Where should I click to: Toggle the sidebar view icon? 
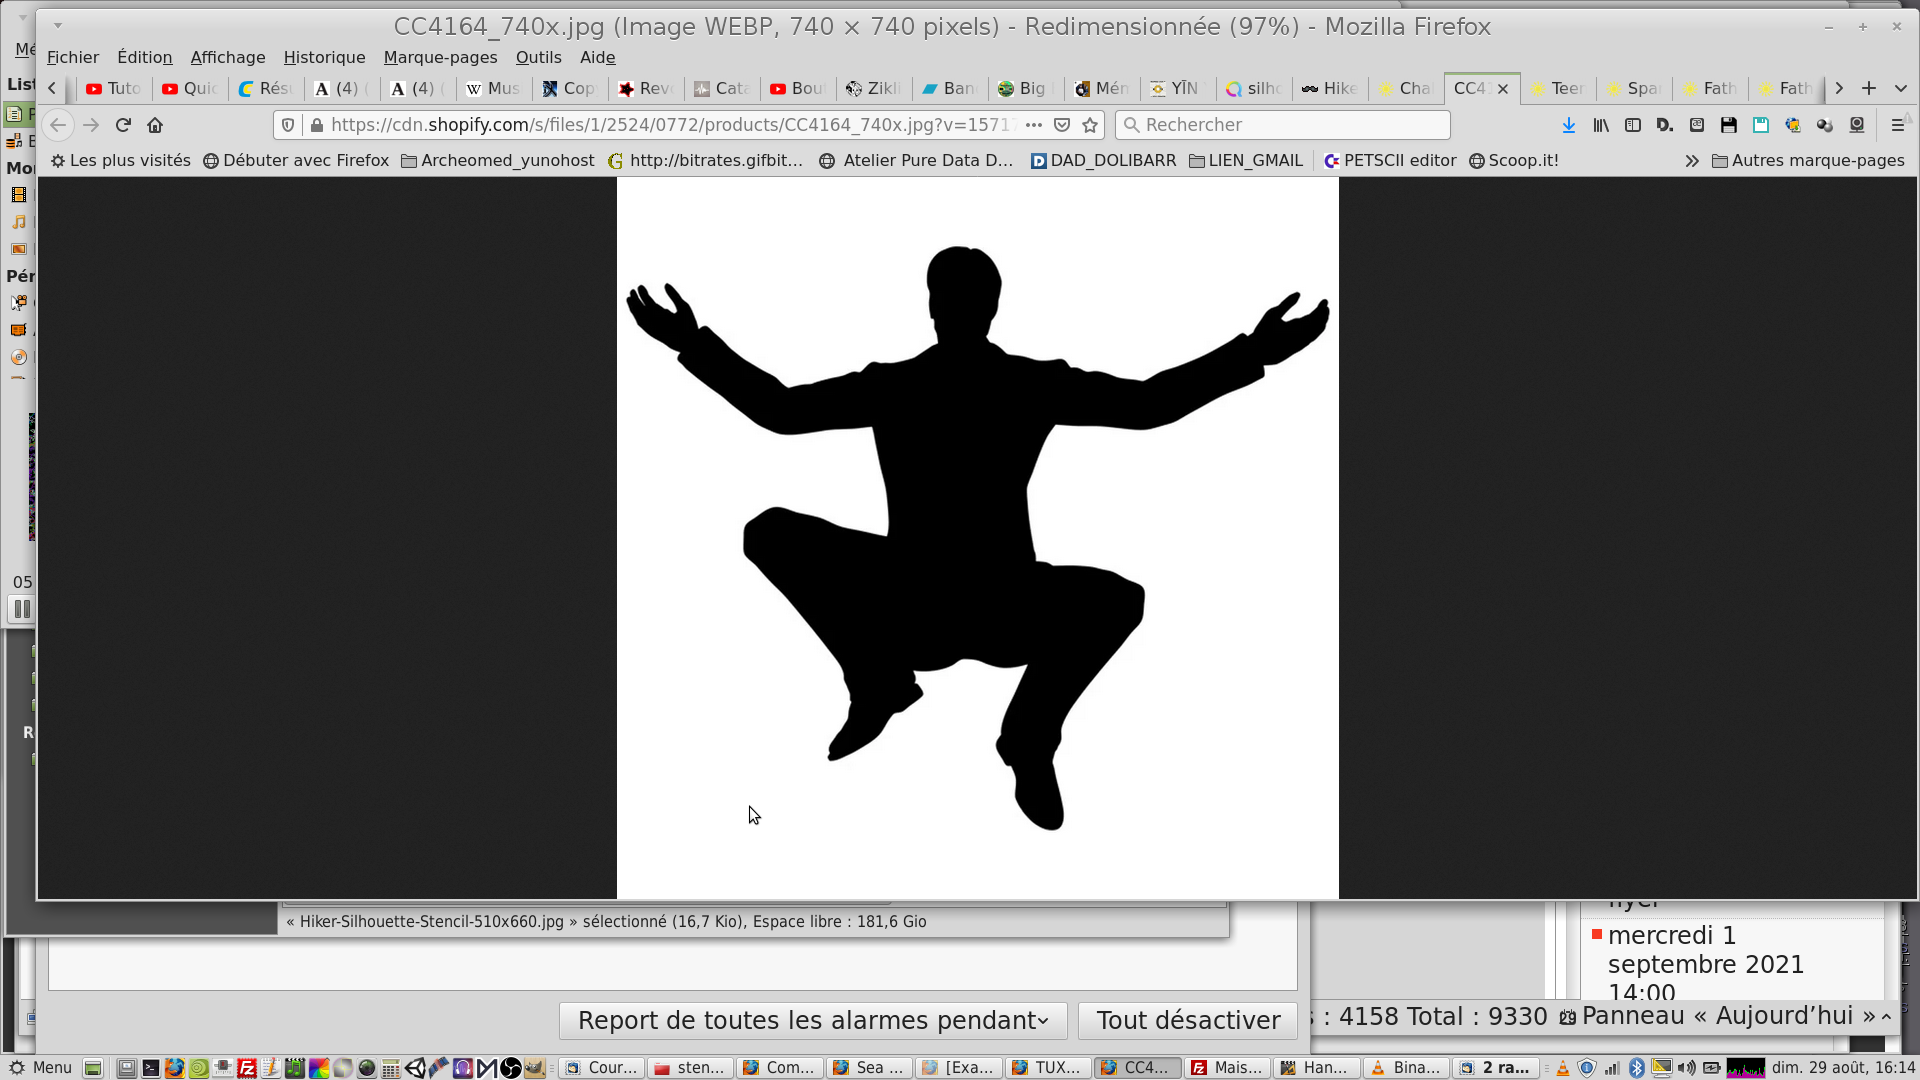pyautogui.click(x=1633, y=125)
